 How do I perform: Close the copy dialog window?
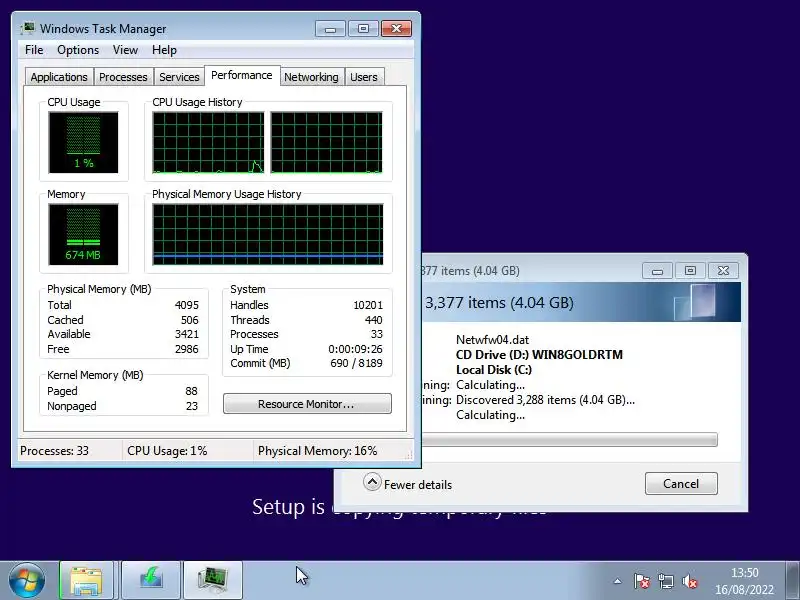coord(723,270)
